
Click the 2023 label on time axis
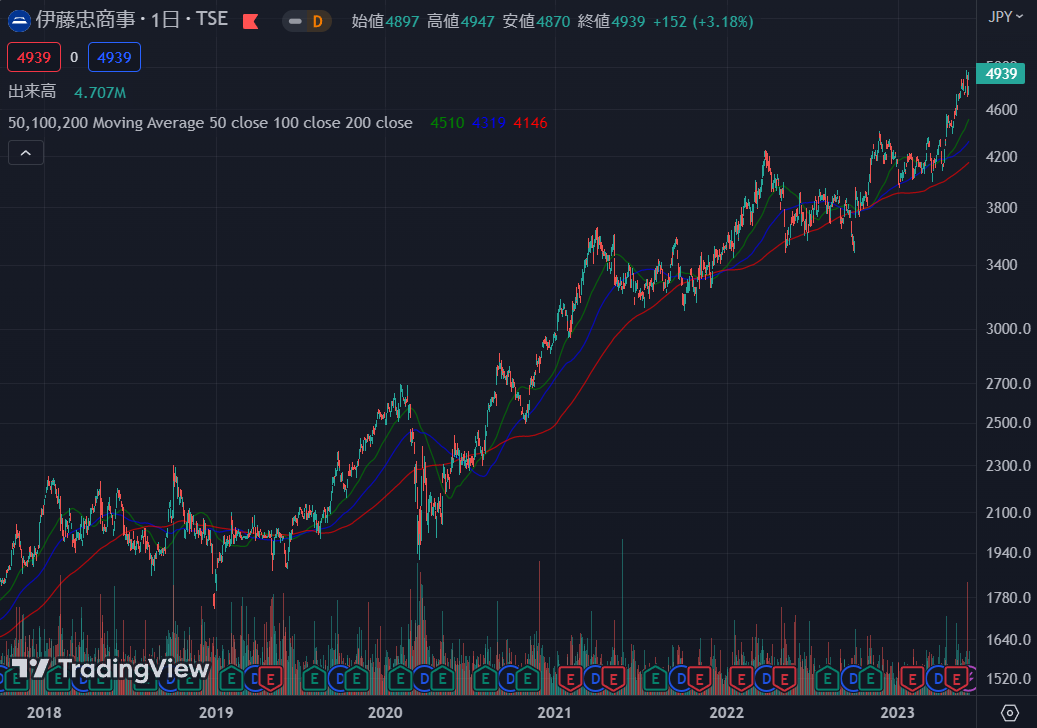pos(897,713)
